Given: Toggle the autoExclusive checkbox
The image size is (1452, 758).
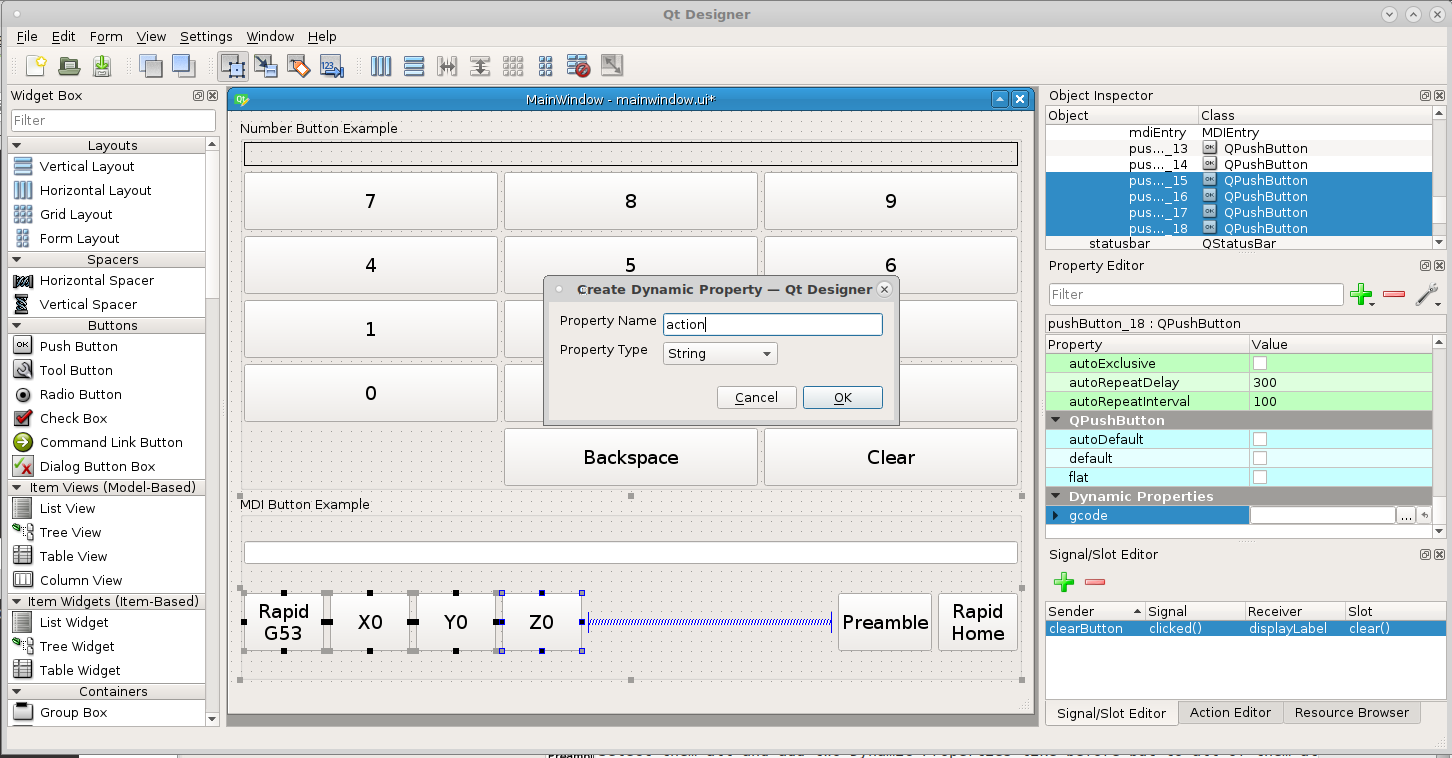Looking at the screenshot, I should [x=1260, y=363].
